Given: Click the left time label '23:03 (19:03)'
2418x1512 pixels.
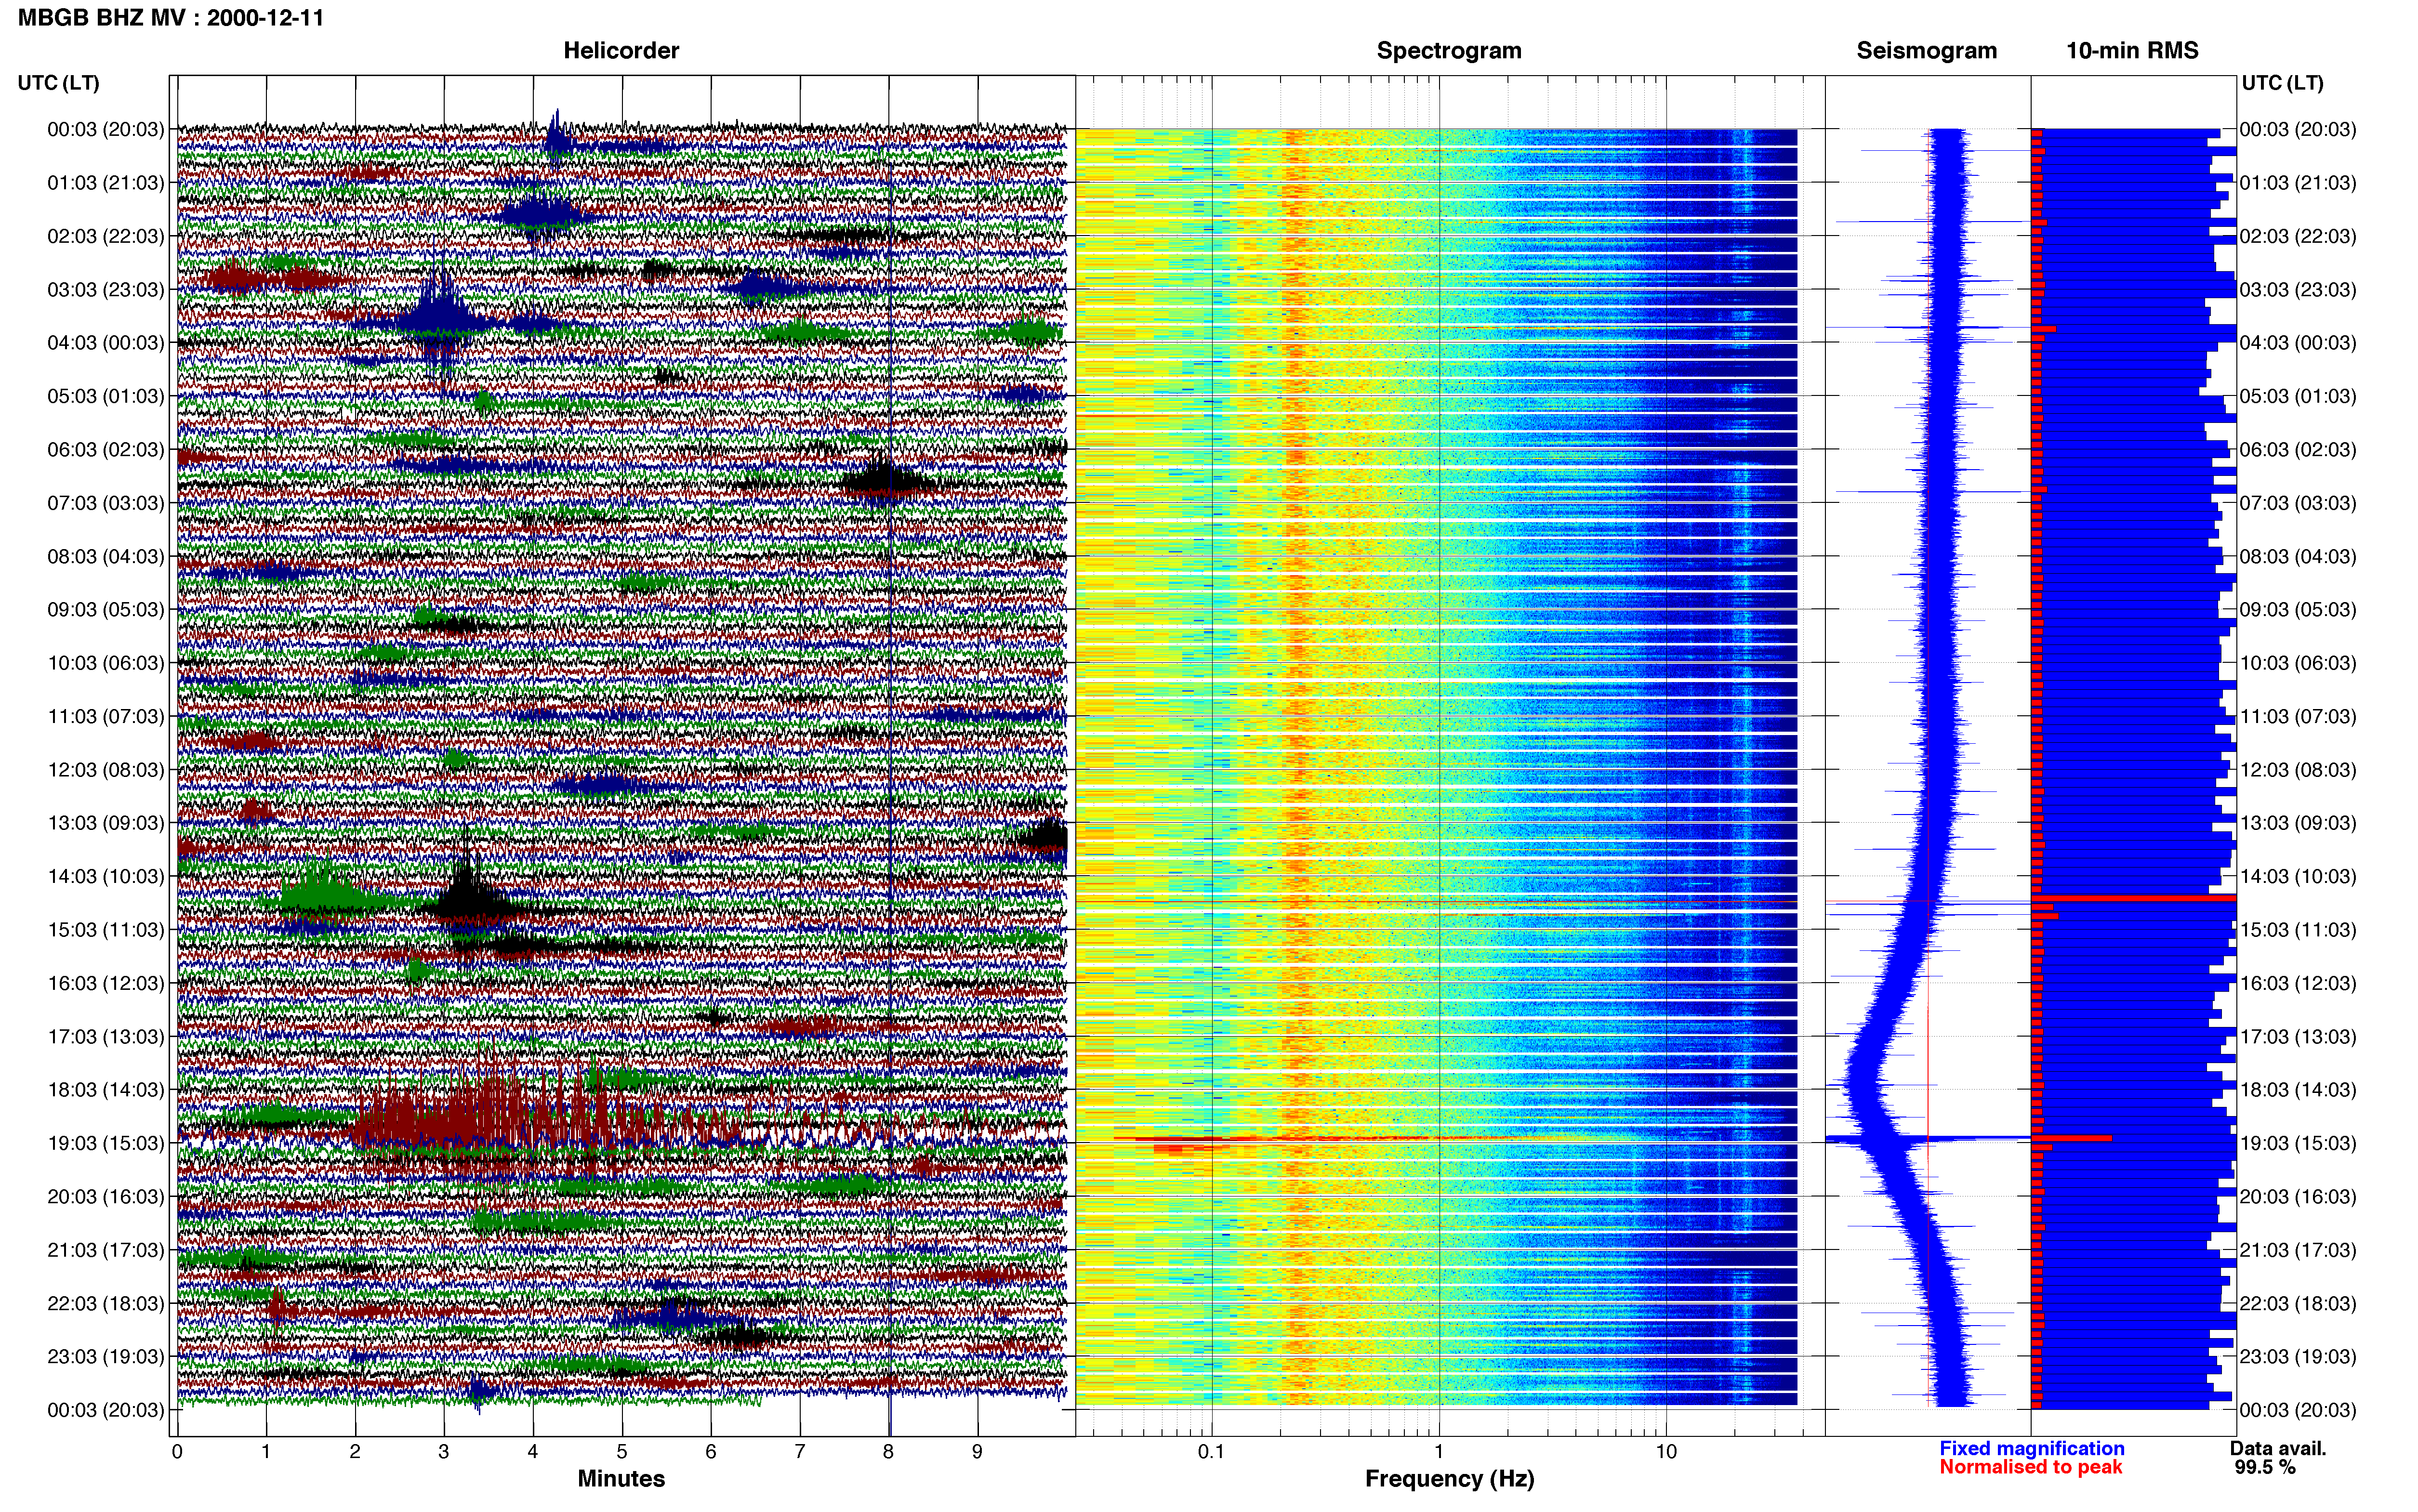Looking at the screenshot, I should click(x=105, y=1357).
